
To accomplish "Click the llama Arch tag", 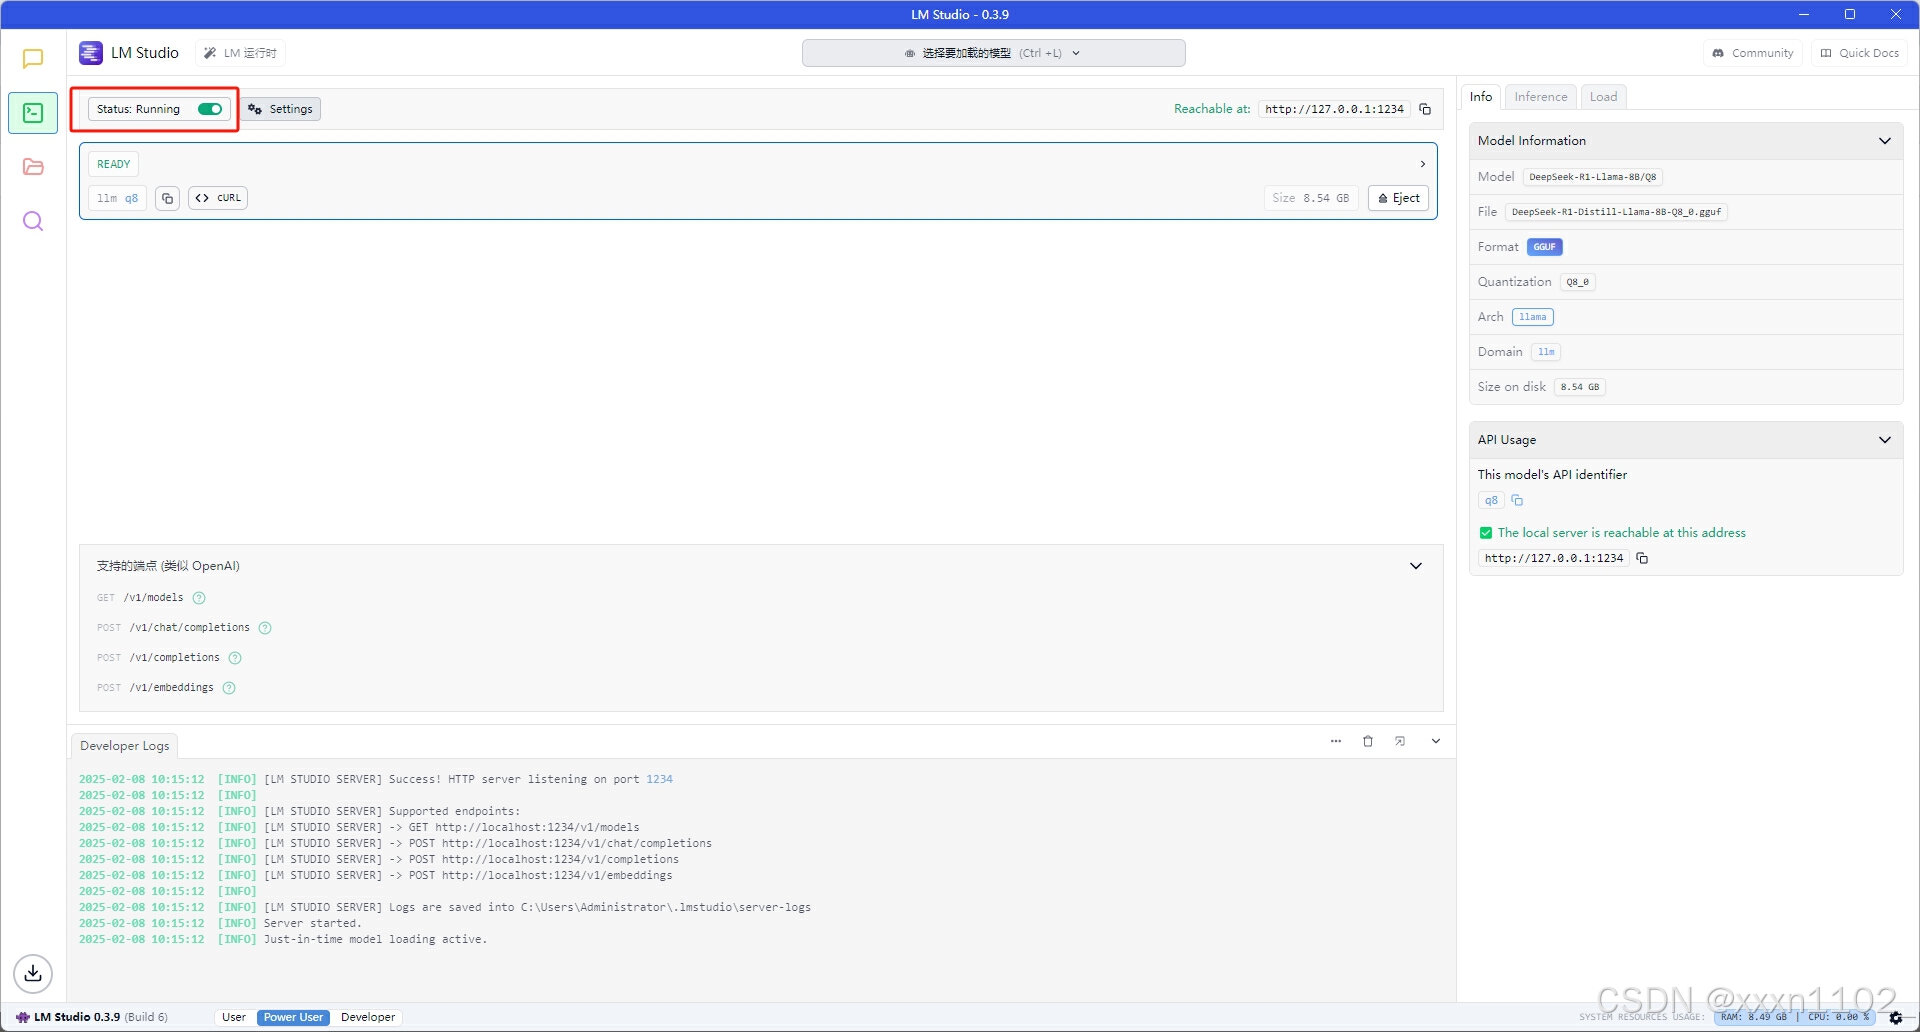I will pos(1532,317).
